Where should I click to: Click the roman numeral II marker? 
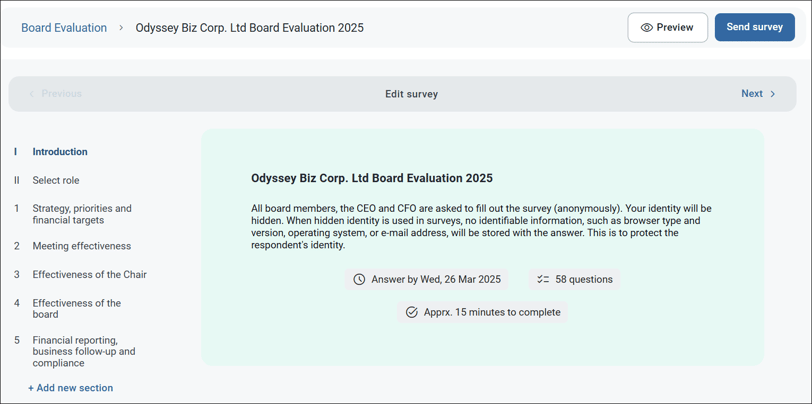pos(17,180)
